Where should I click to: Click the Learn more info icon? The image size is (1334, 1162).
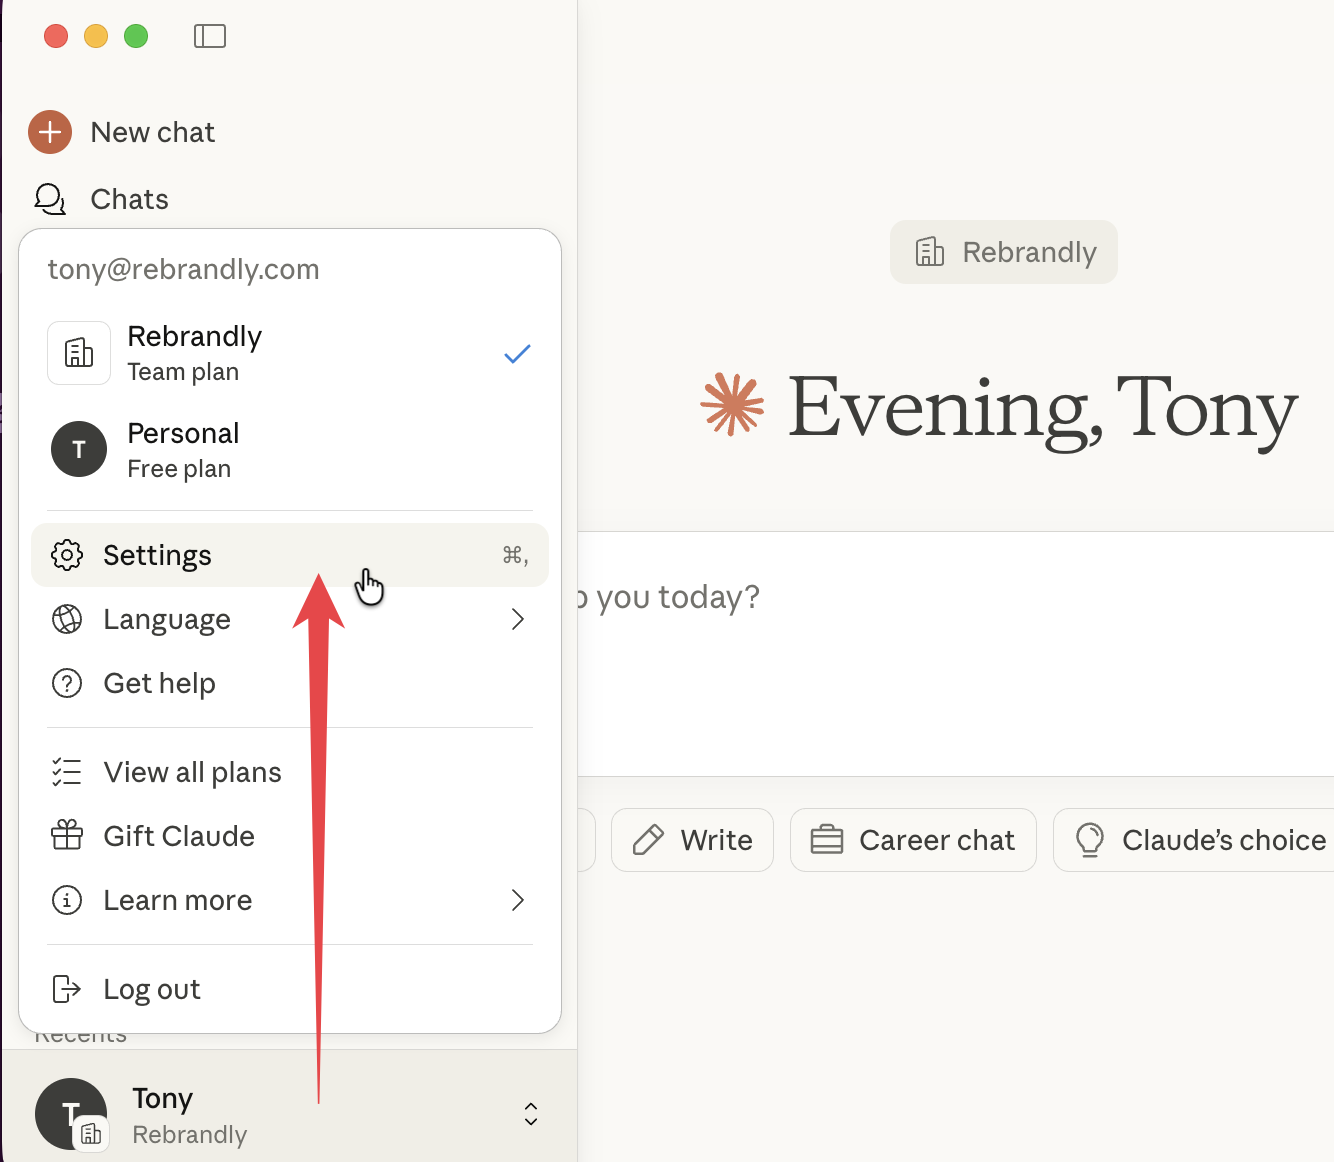[x=67, y=900]
